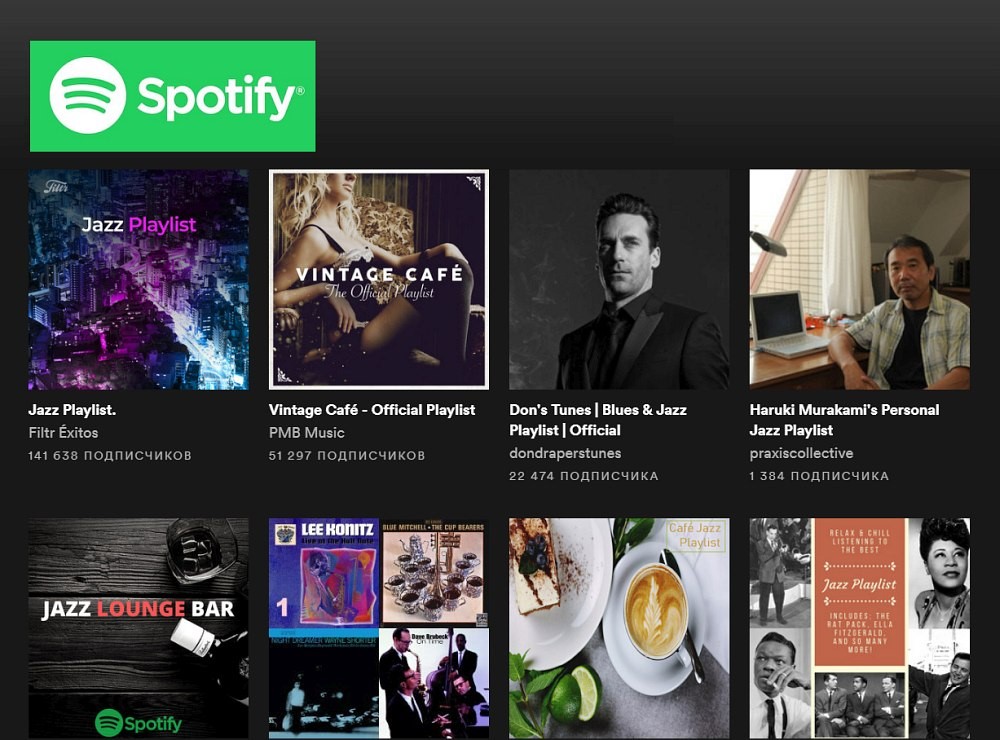Click the '51 297 подписчиков' follower count
1000x740 pixels.
pos(347,455)
